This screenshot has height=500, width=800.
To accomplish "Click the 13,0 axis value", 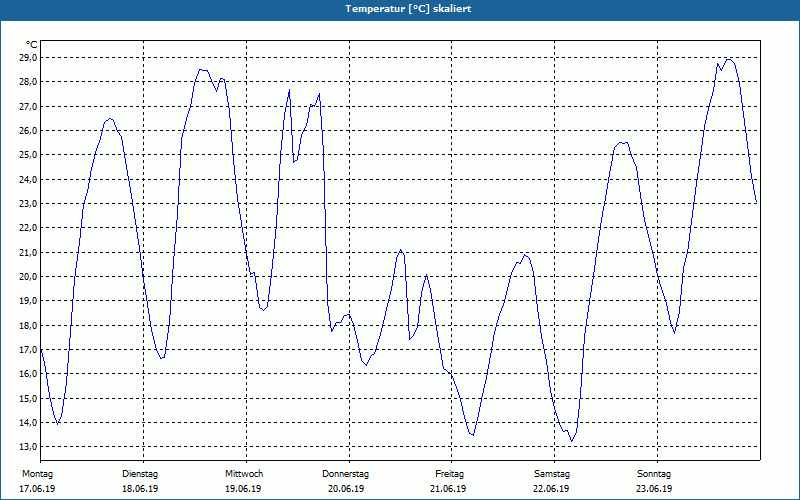I will click(x=28, y=447).
